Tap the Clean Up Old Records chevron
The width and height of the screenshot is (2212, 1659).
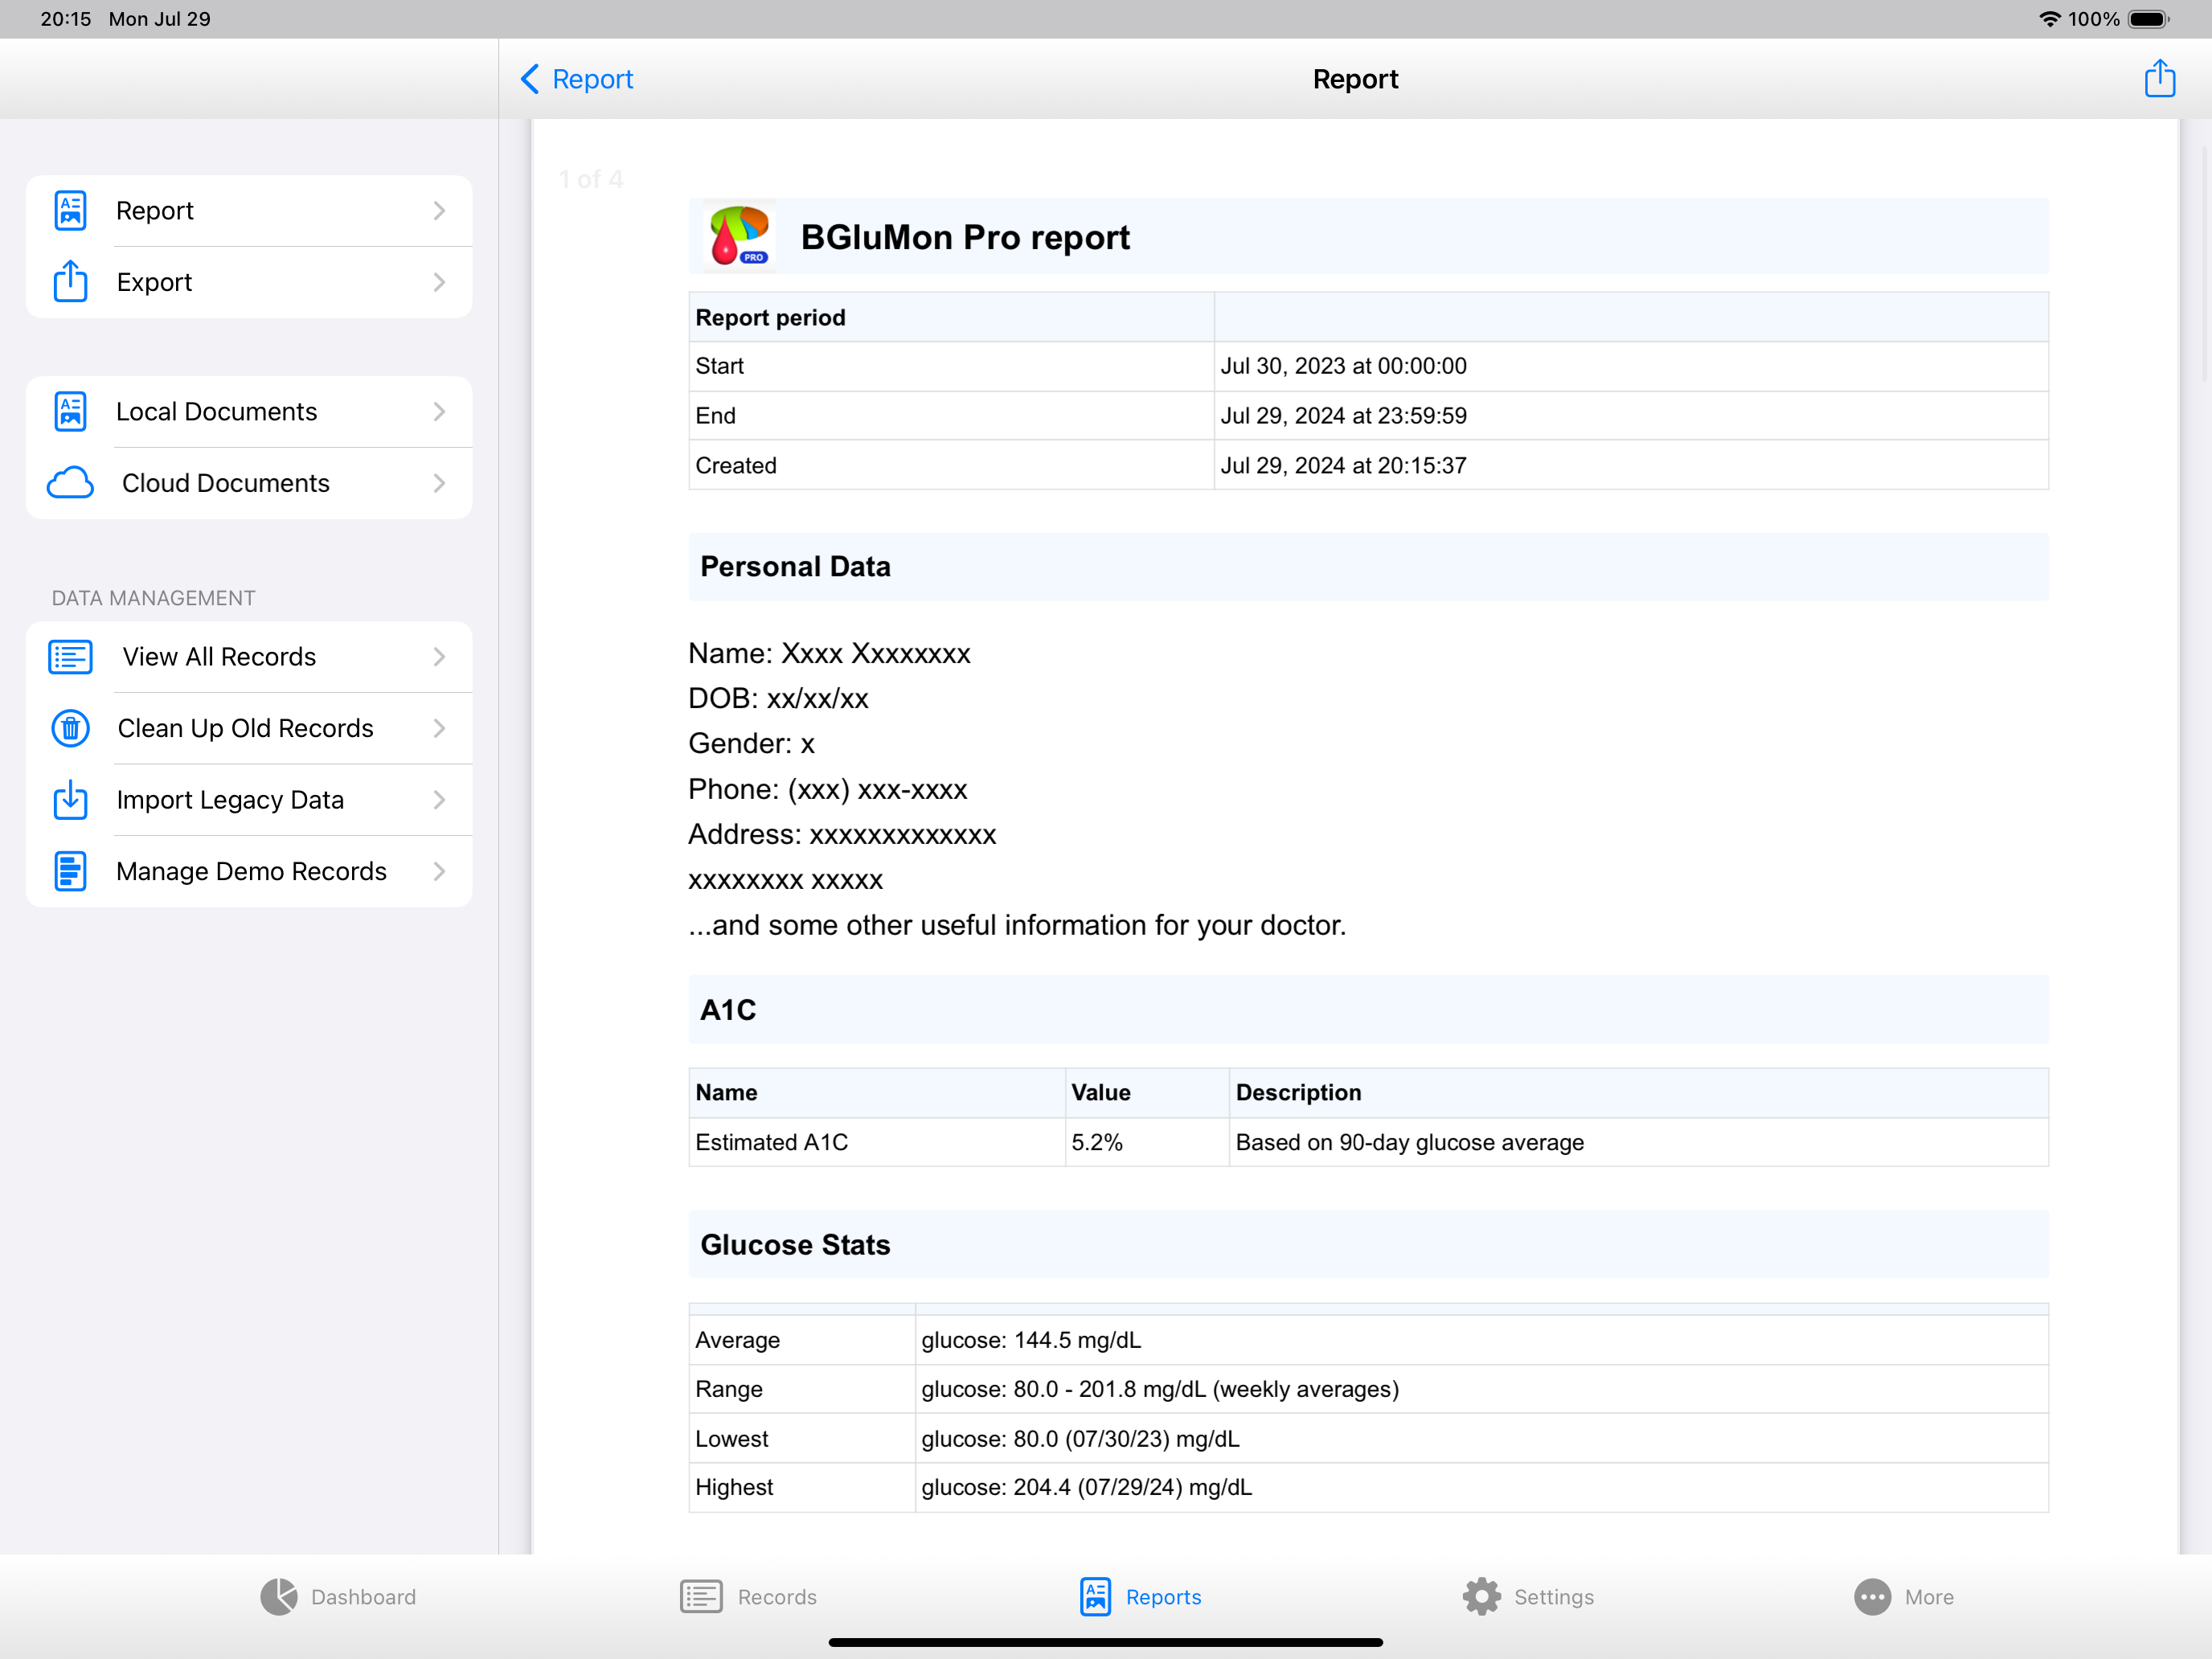(x=439, y=728)
